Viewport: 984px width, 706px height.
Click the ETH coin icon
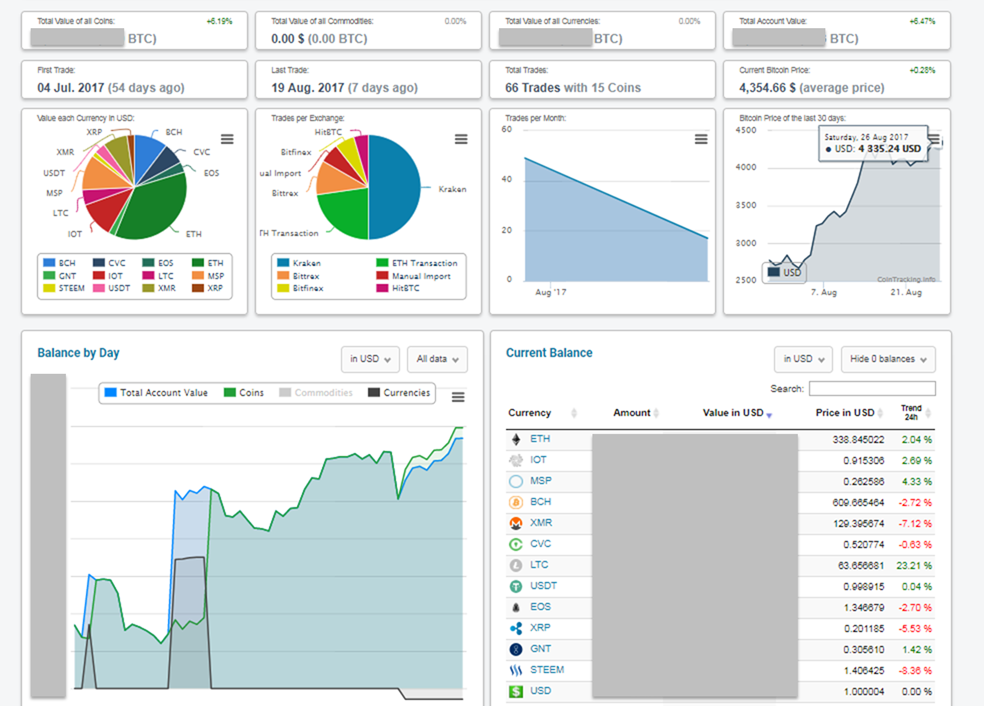(516, 439)
